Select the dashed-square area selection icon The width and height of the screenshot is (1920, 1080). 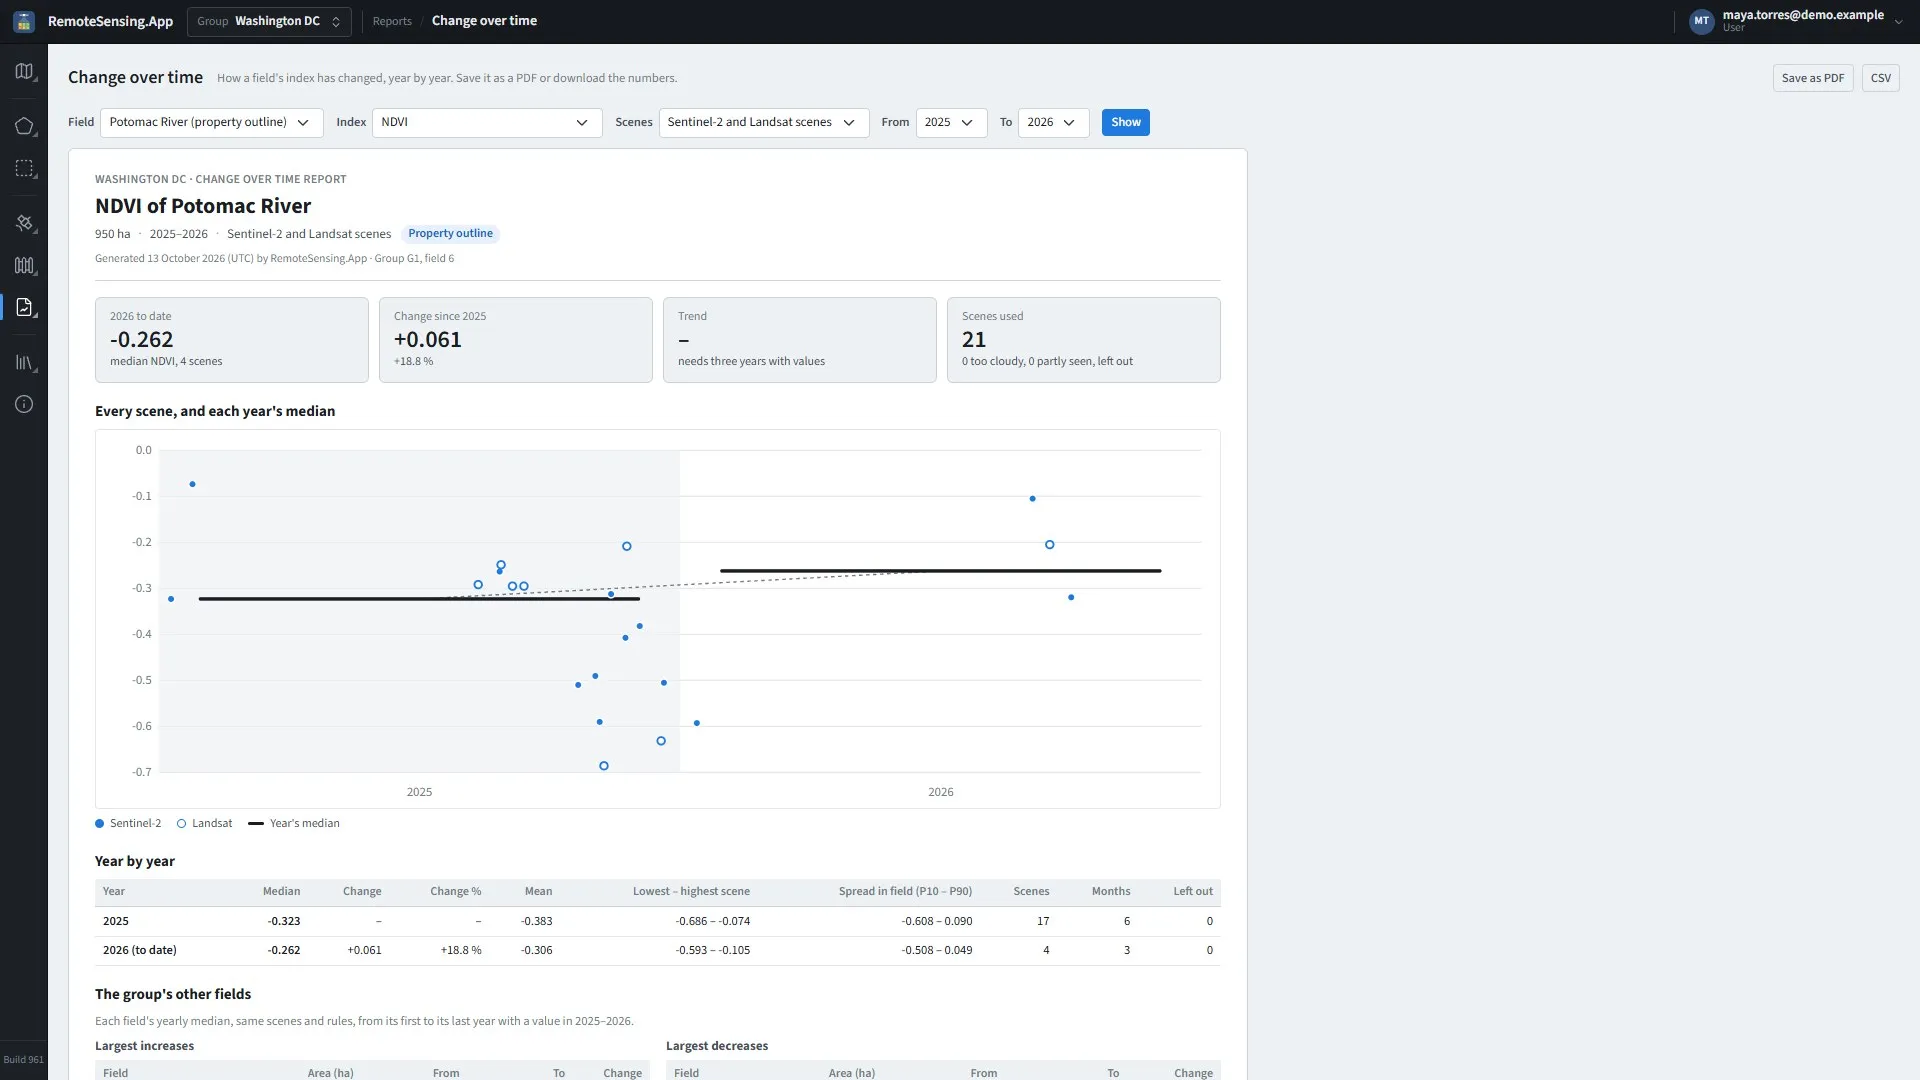[24, 169]
